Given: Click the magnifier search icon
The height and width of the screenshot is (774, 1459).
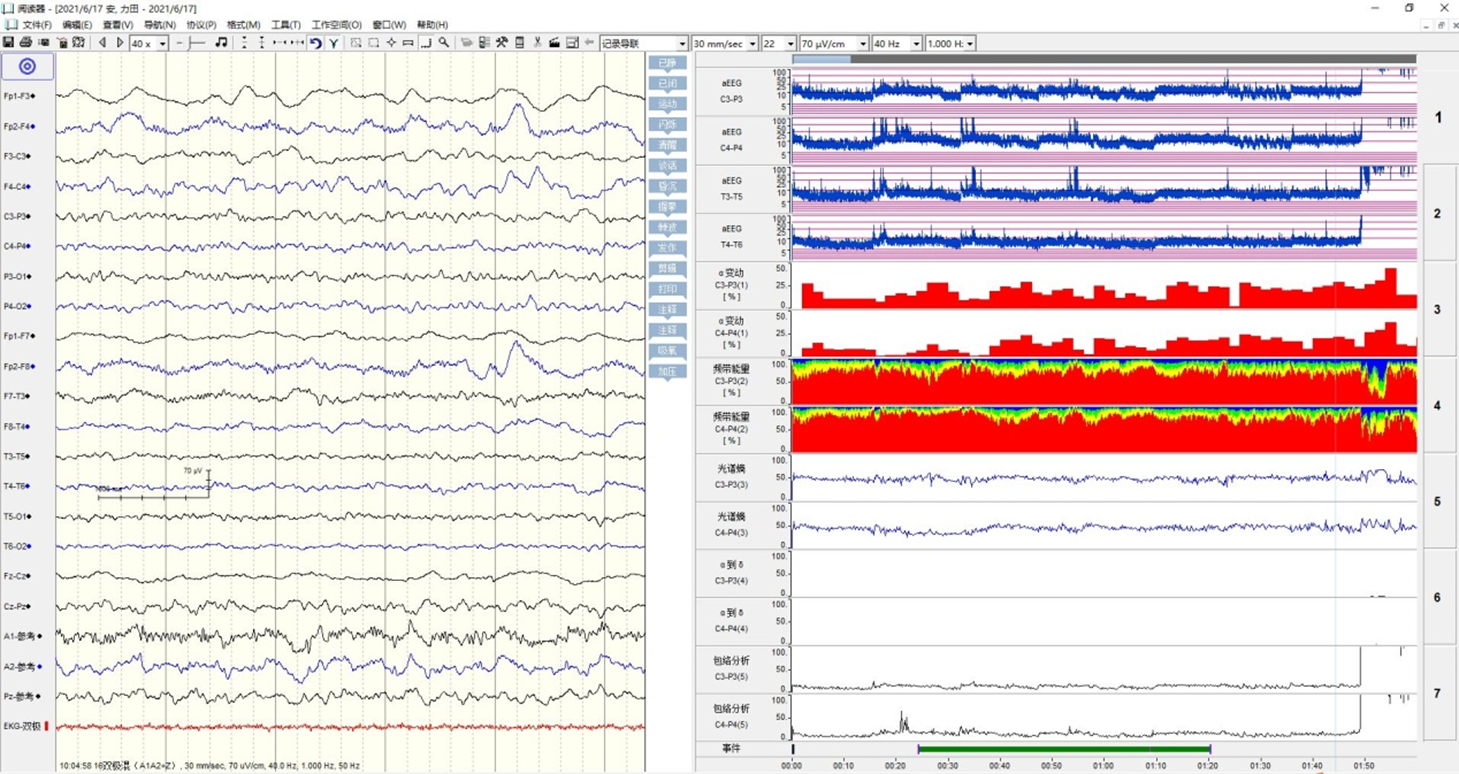Looking at the screenshot, I should (x=444, y=43).
